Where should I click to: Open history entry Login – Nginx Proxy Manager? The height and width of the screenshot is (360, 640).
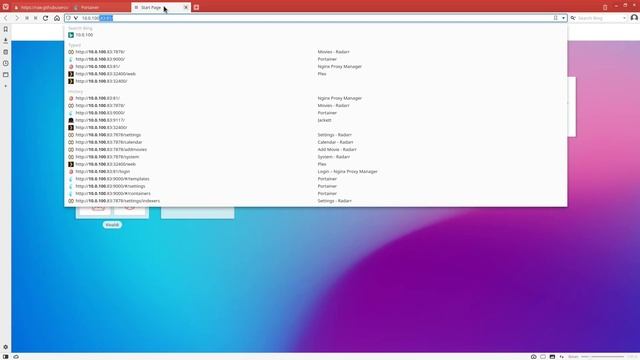tap(316, 171)
